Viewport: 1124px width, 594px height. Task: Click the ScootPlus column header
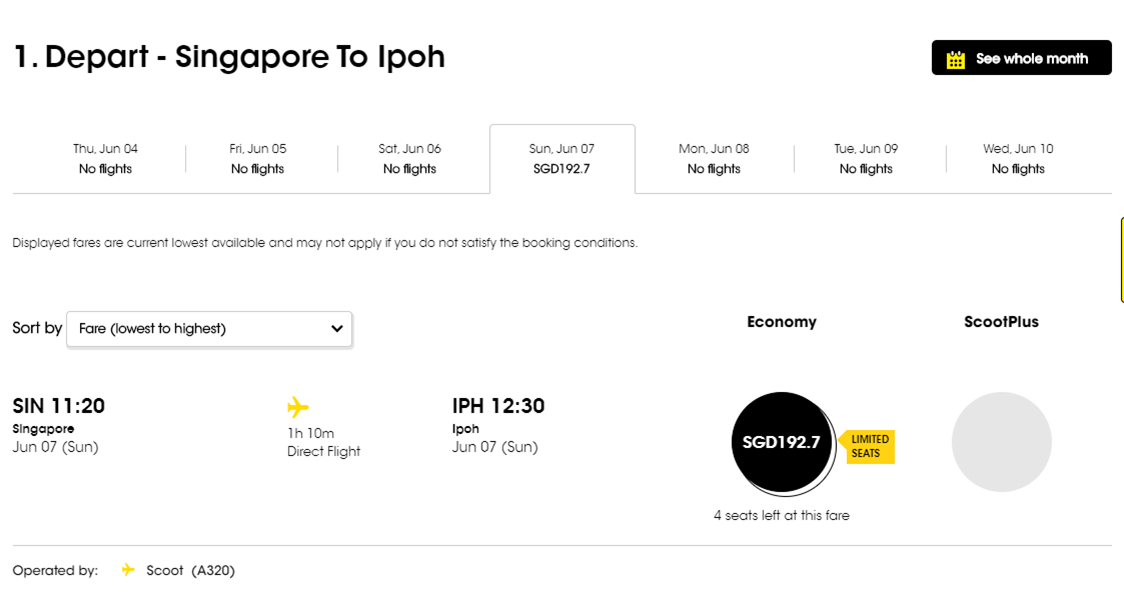coord(1001,322)
